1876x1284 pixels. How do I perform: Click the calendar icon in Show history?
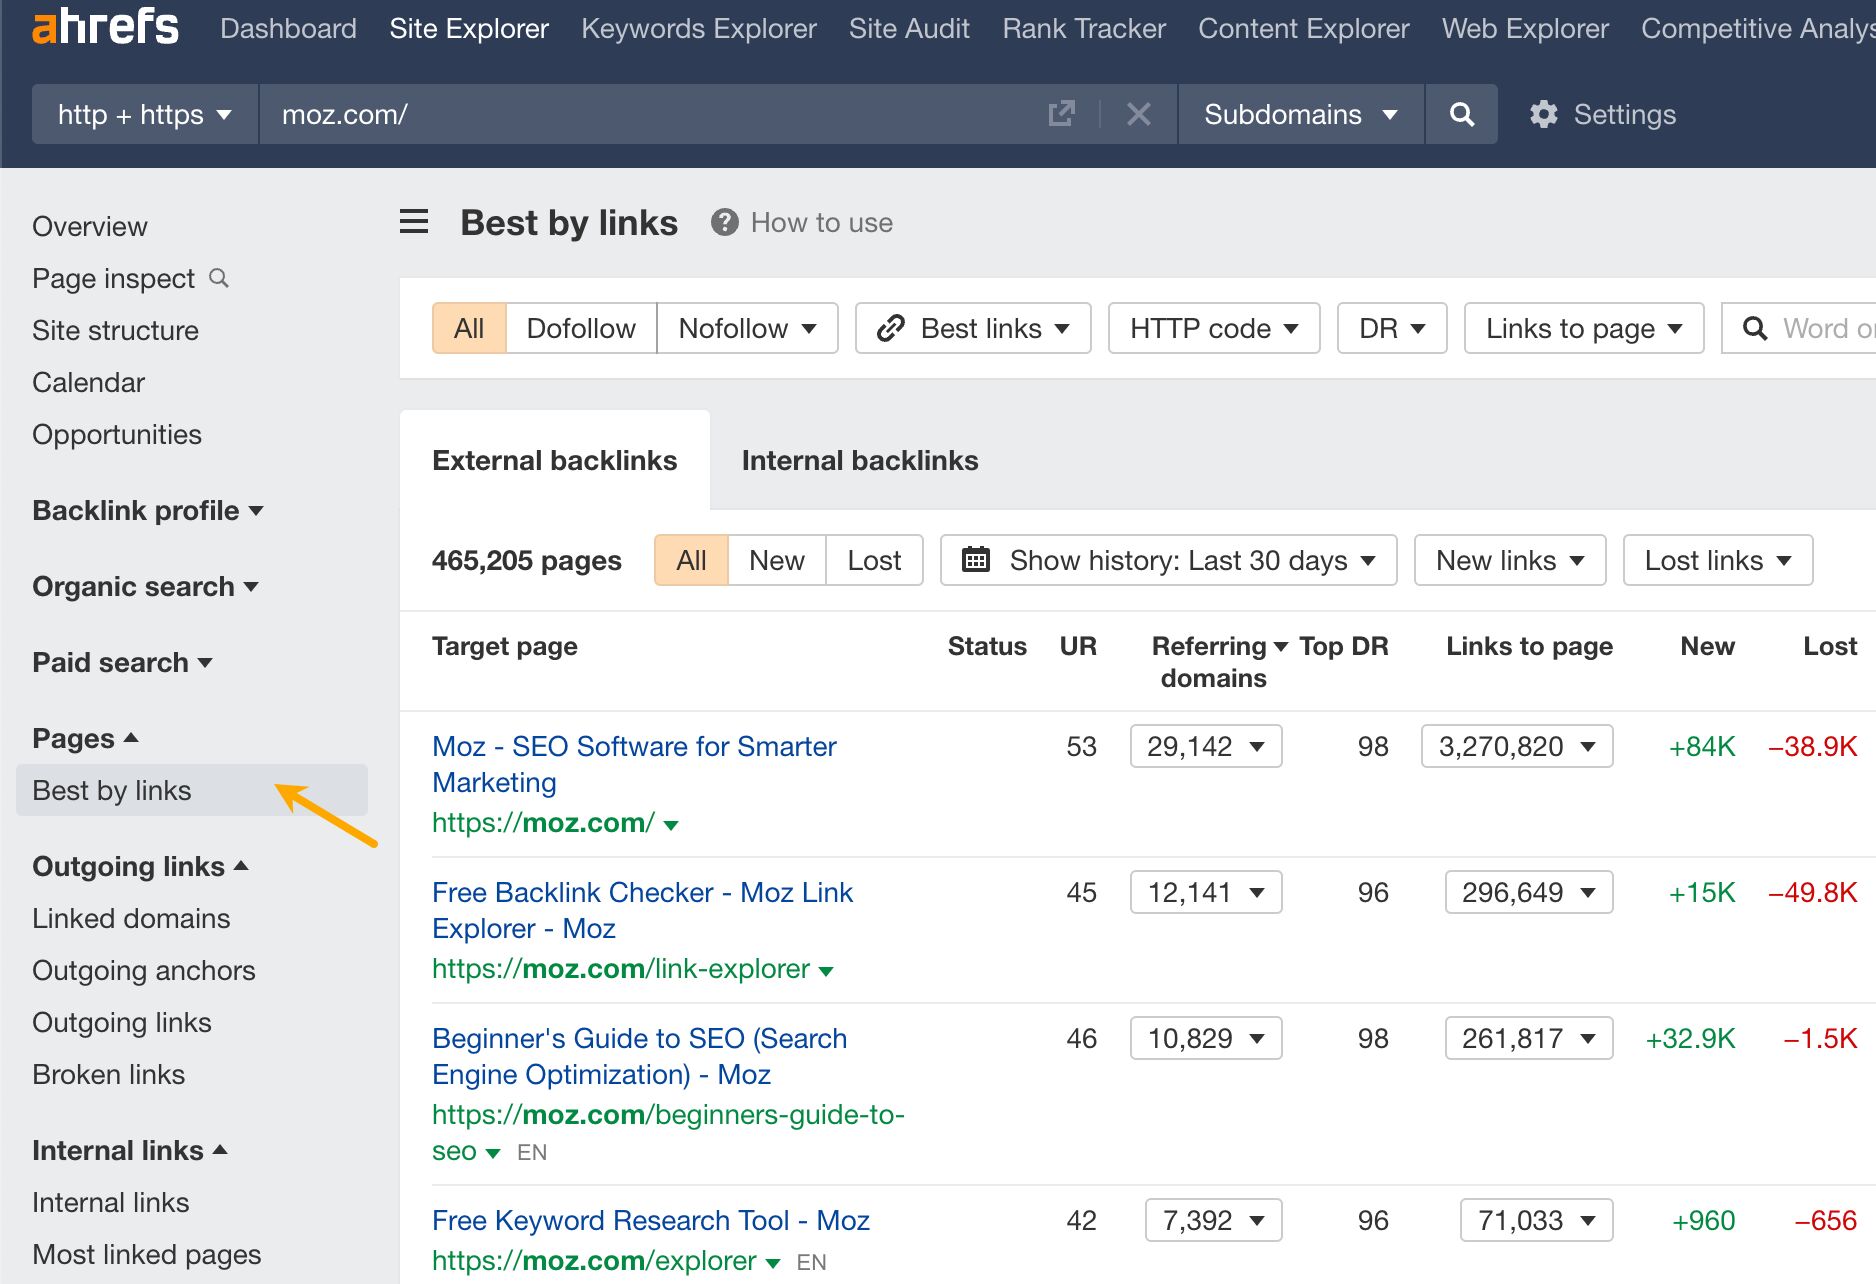point(977,560)
